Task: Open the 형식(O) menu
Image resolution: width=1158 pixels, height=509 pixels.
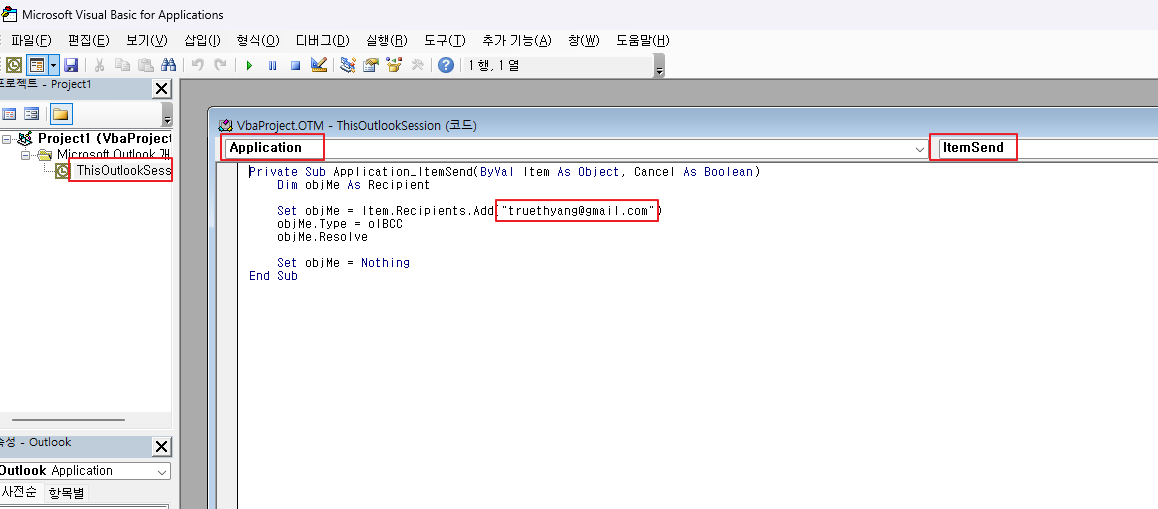Action: (x=258, y=40)
